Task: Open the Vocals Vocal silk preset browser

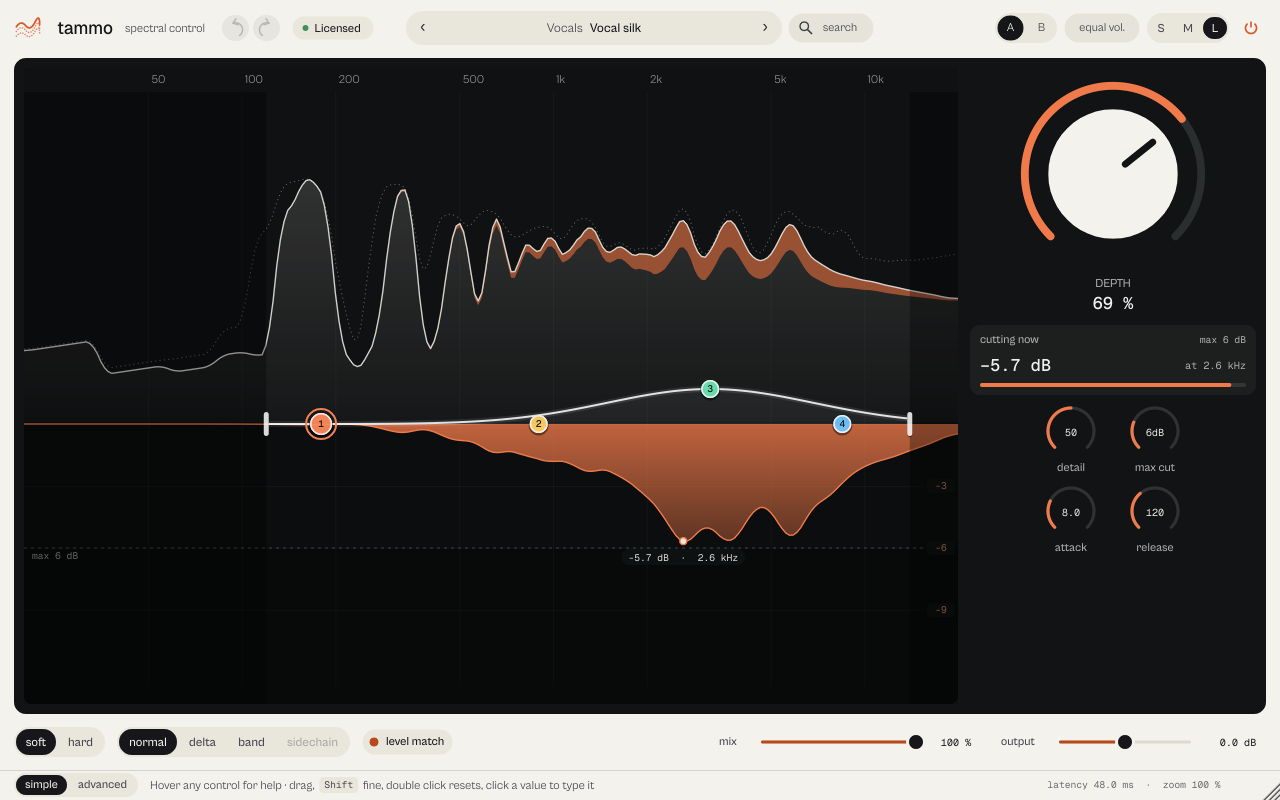Action: [594, 28]
